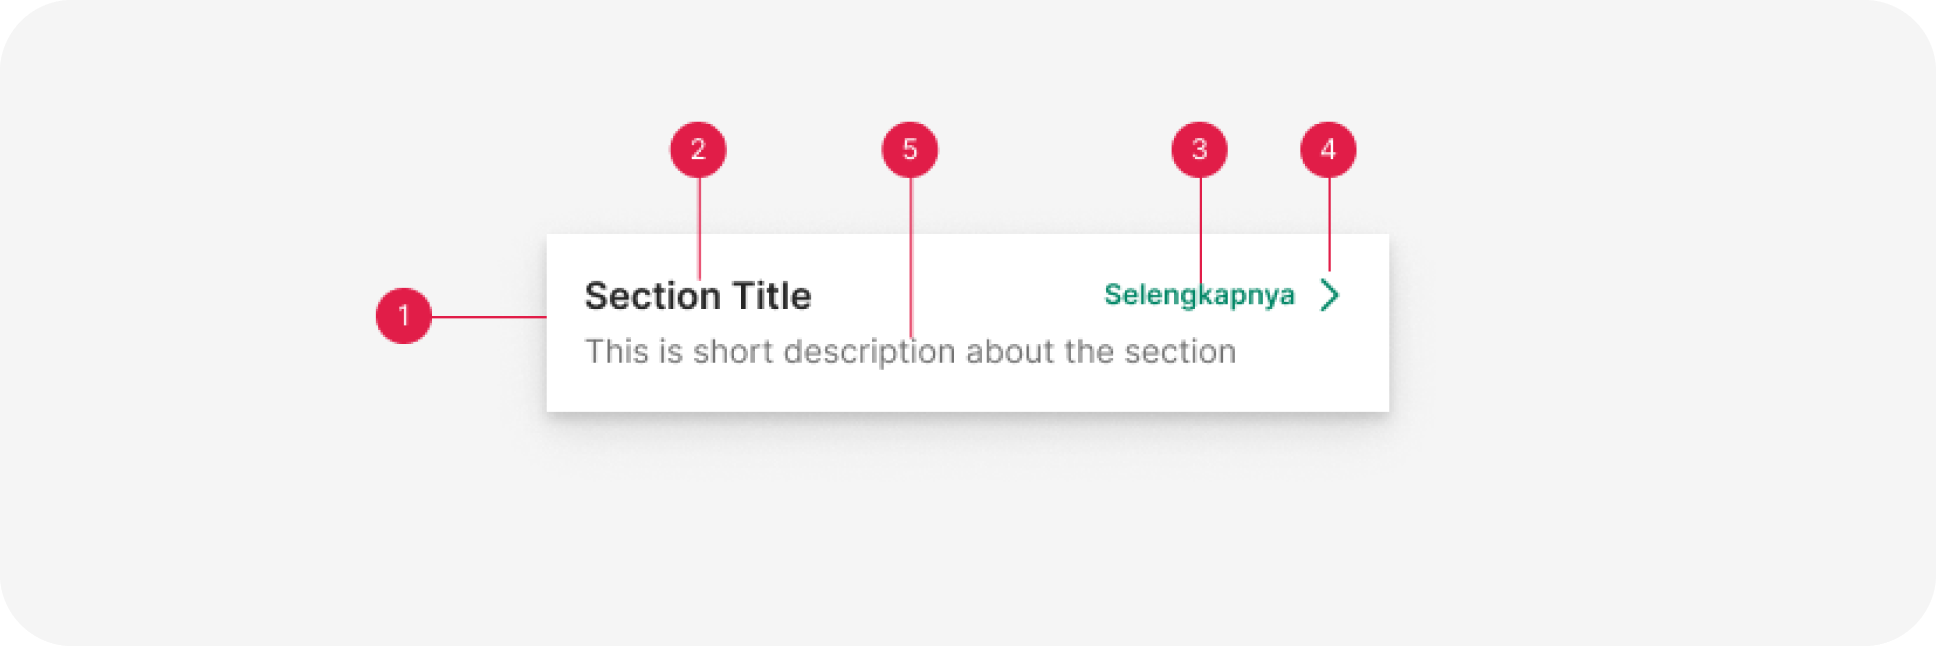Click the red badge numbered 4
1936x646 pixels.
coord(1328,150)
